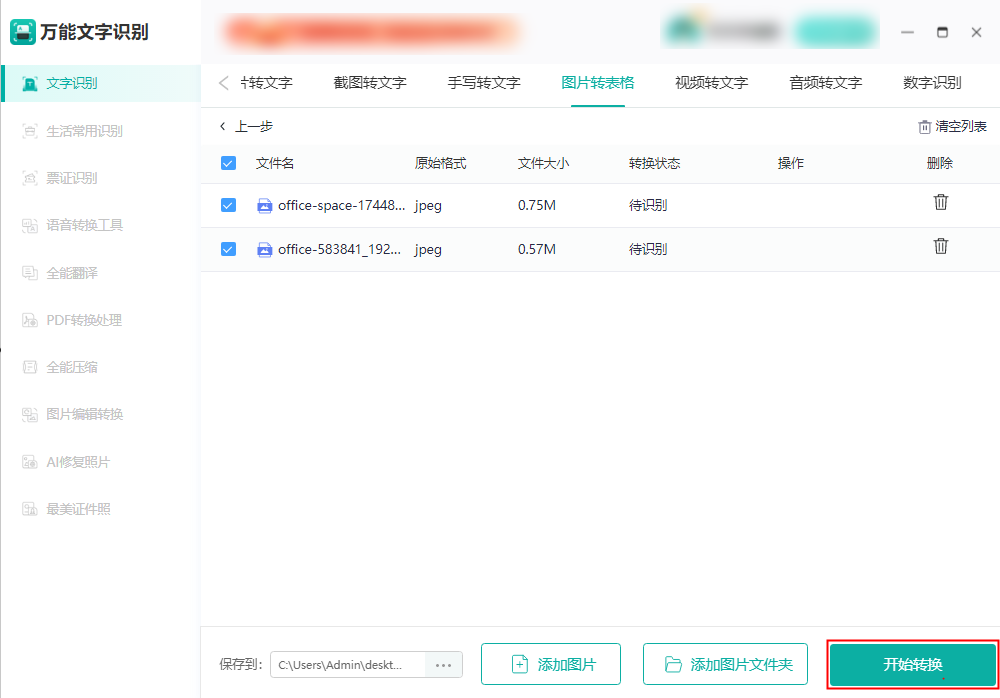
Task: Browse save folder with the three-dots button
Action: (x=443, y=665)
